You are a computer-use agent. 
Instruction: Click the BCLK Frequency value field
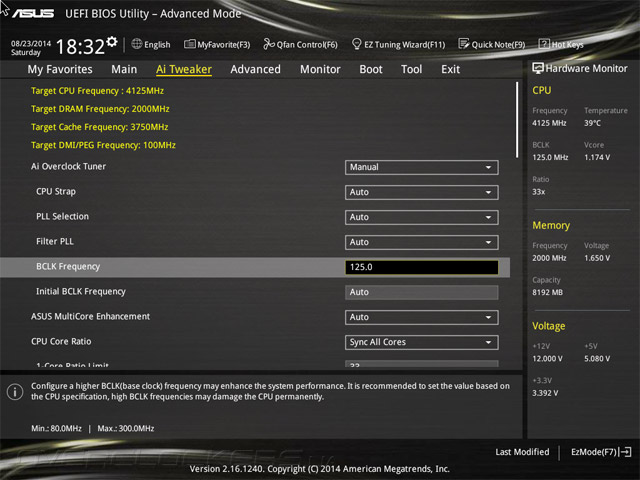[x=422, y=267]
